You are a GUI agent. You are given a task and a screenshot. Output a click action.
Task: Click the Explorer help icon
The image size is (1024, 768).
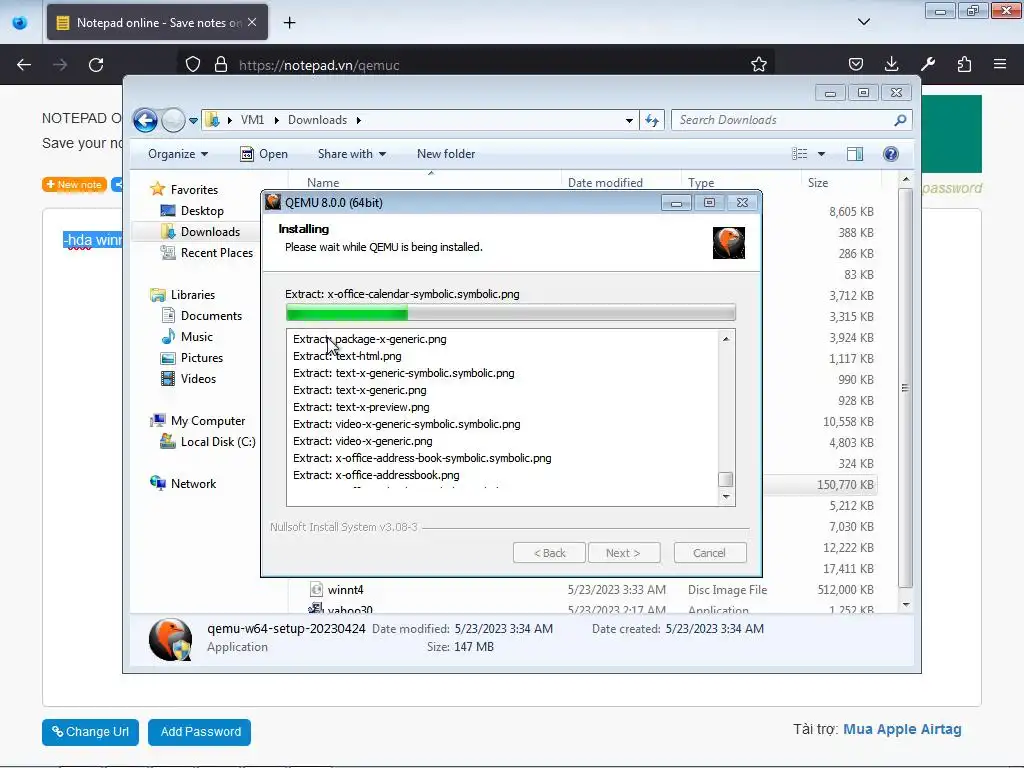tap(891, 154)
